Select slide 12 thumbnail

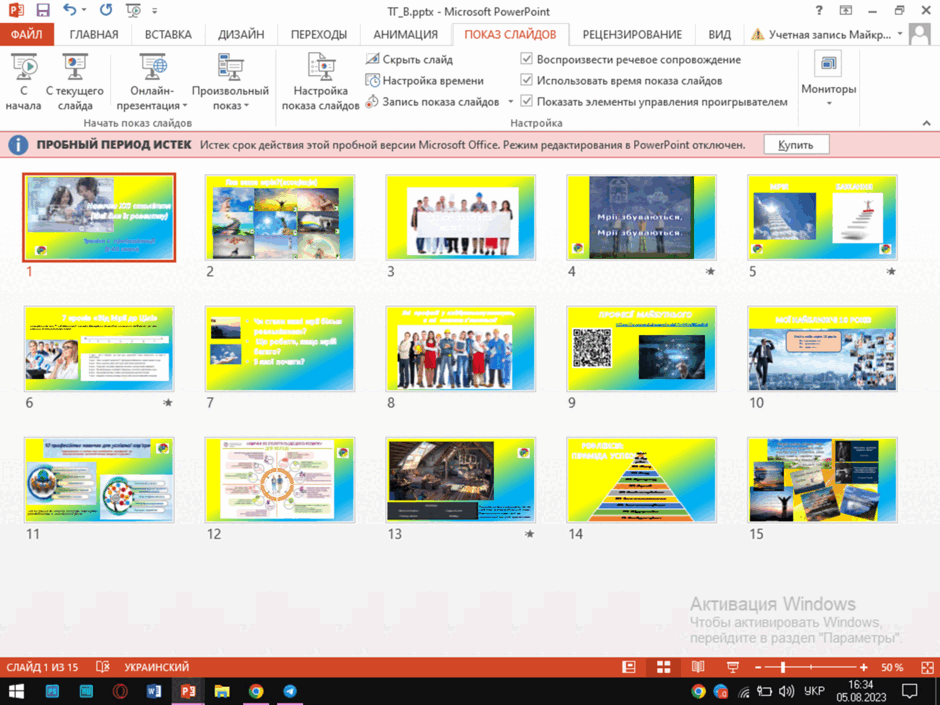(x=280, y=480)
